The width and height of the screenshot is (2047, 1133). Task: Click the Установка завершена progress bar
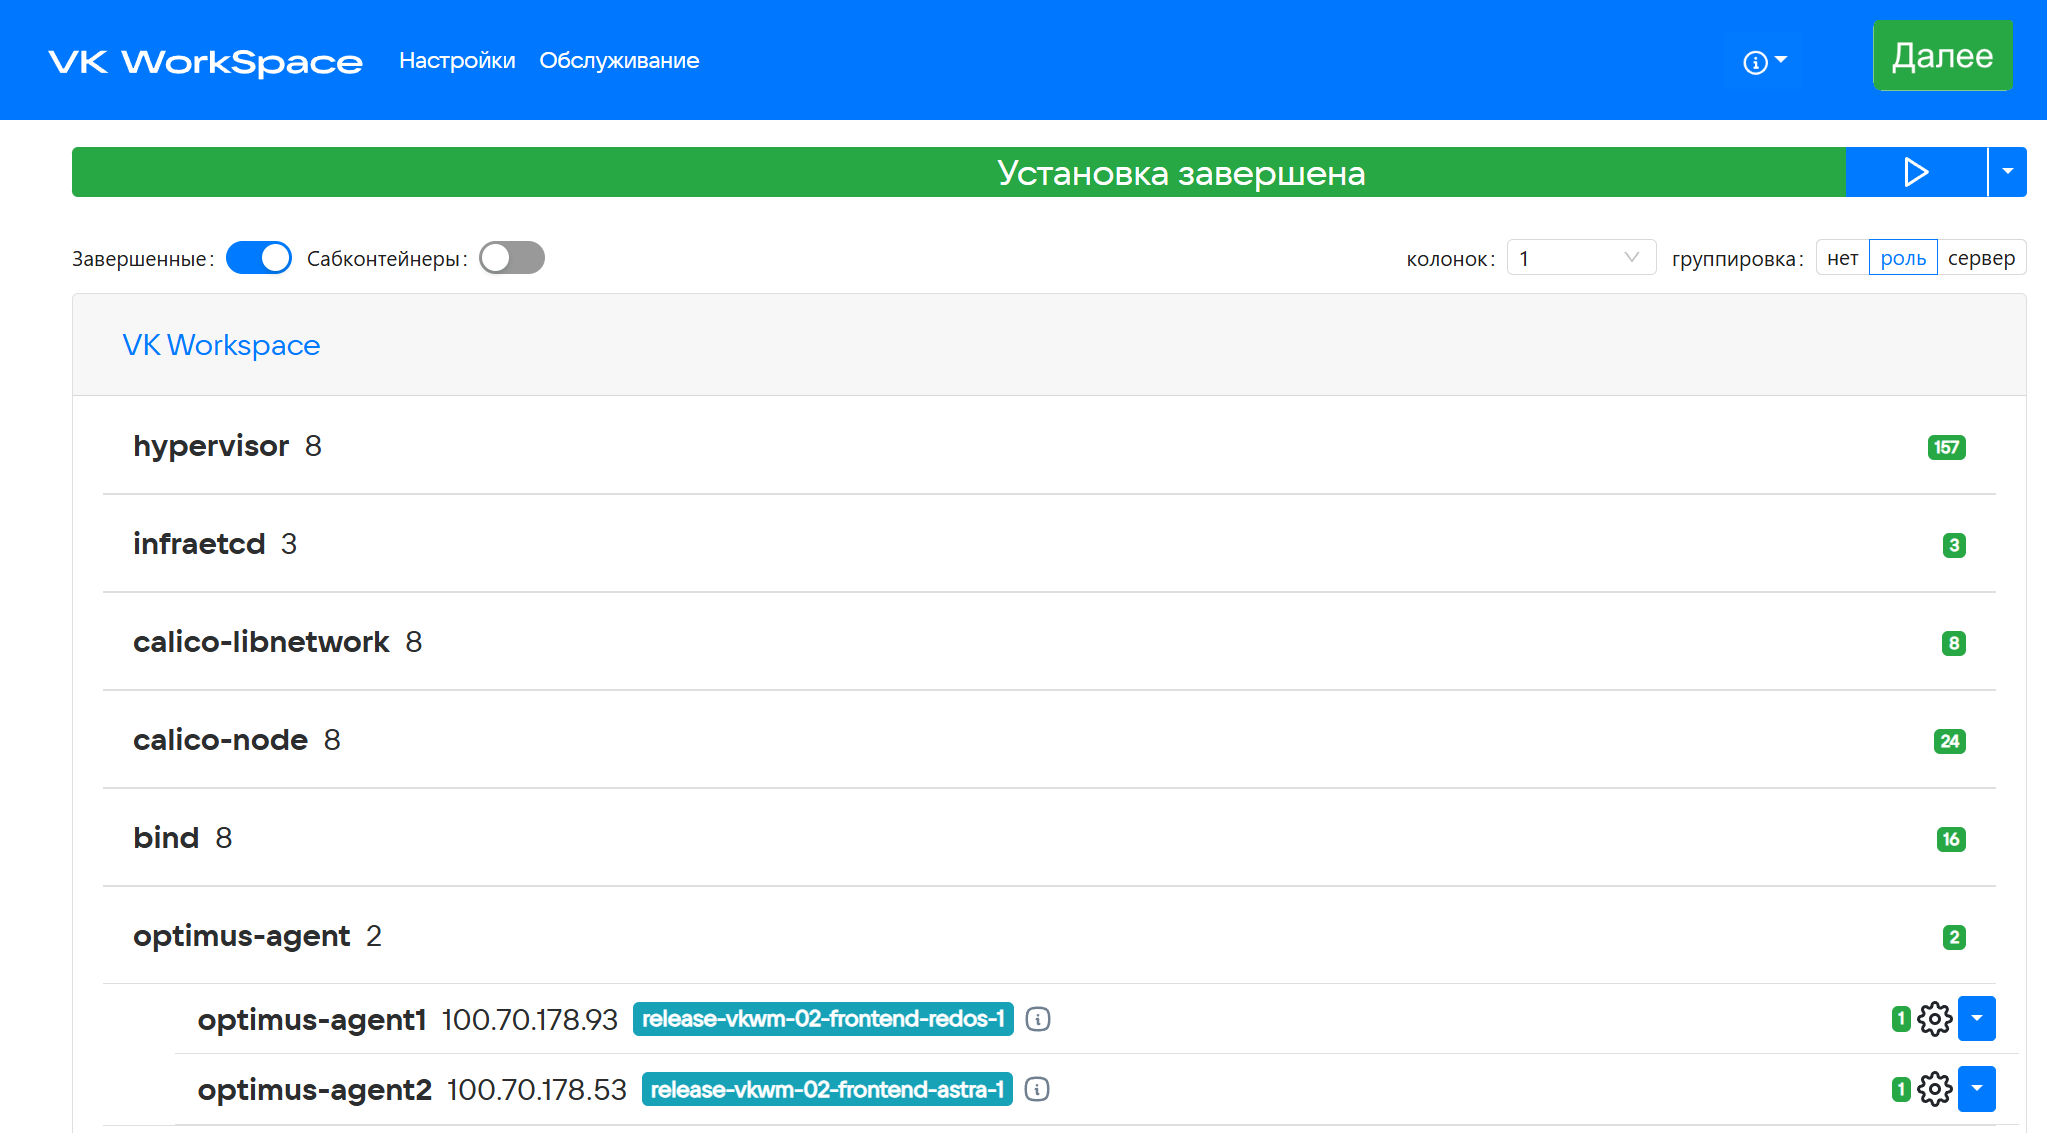pyautogui.click(x=959, y=172)
